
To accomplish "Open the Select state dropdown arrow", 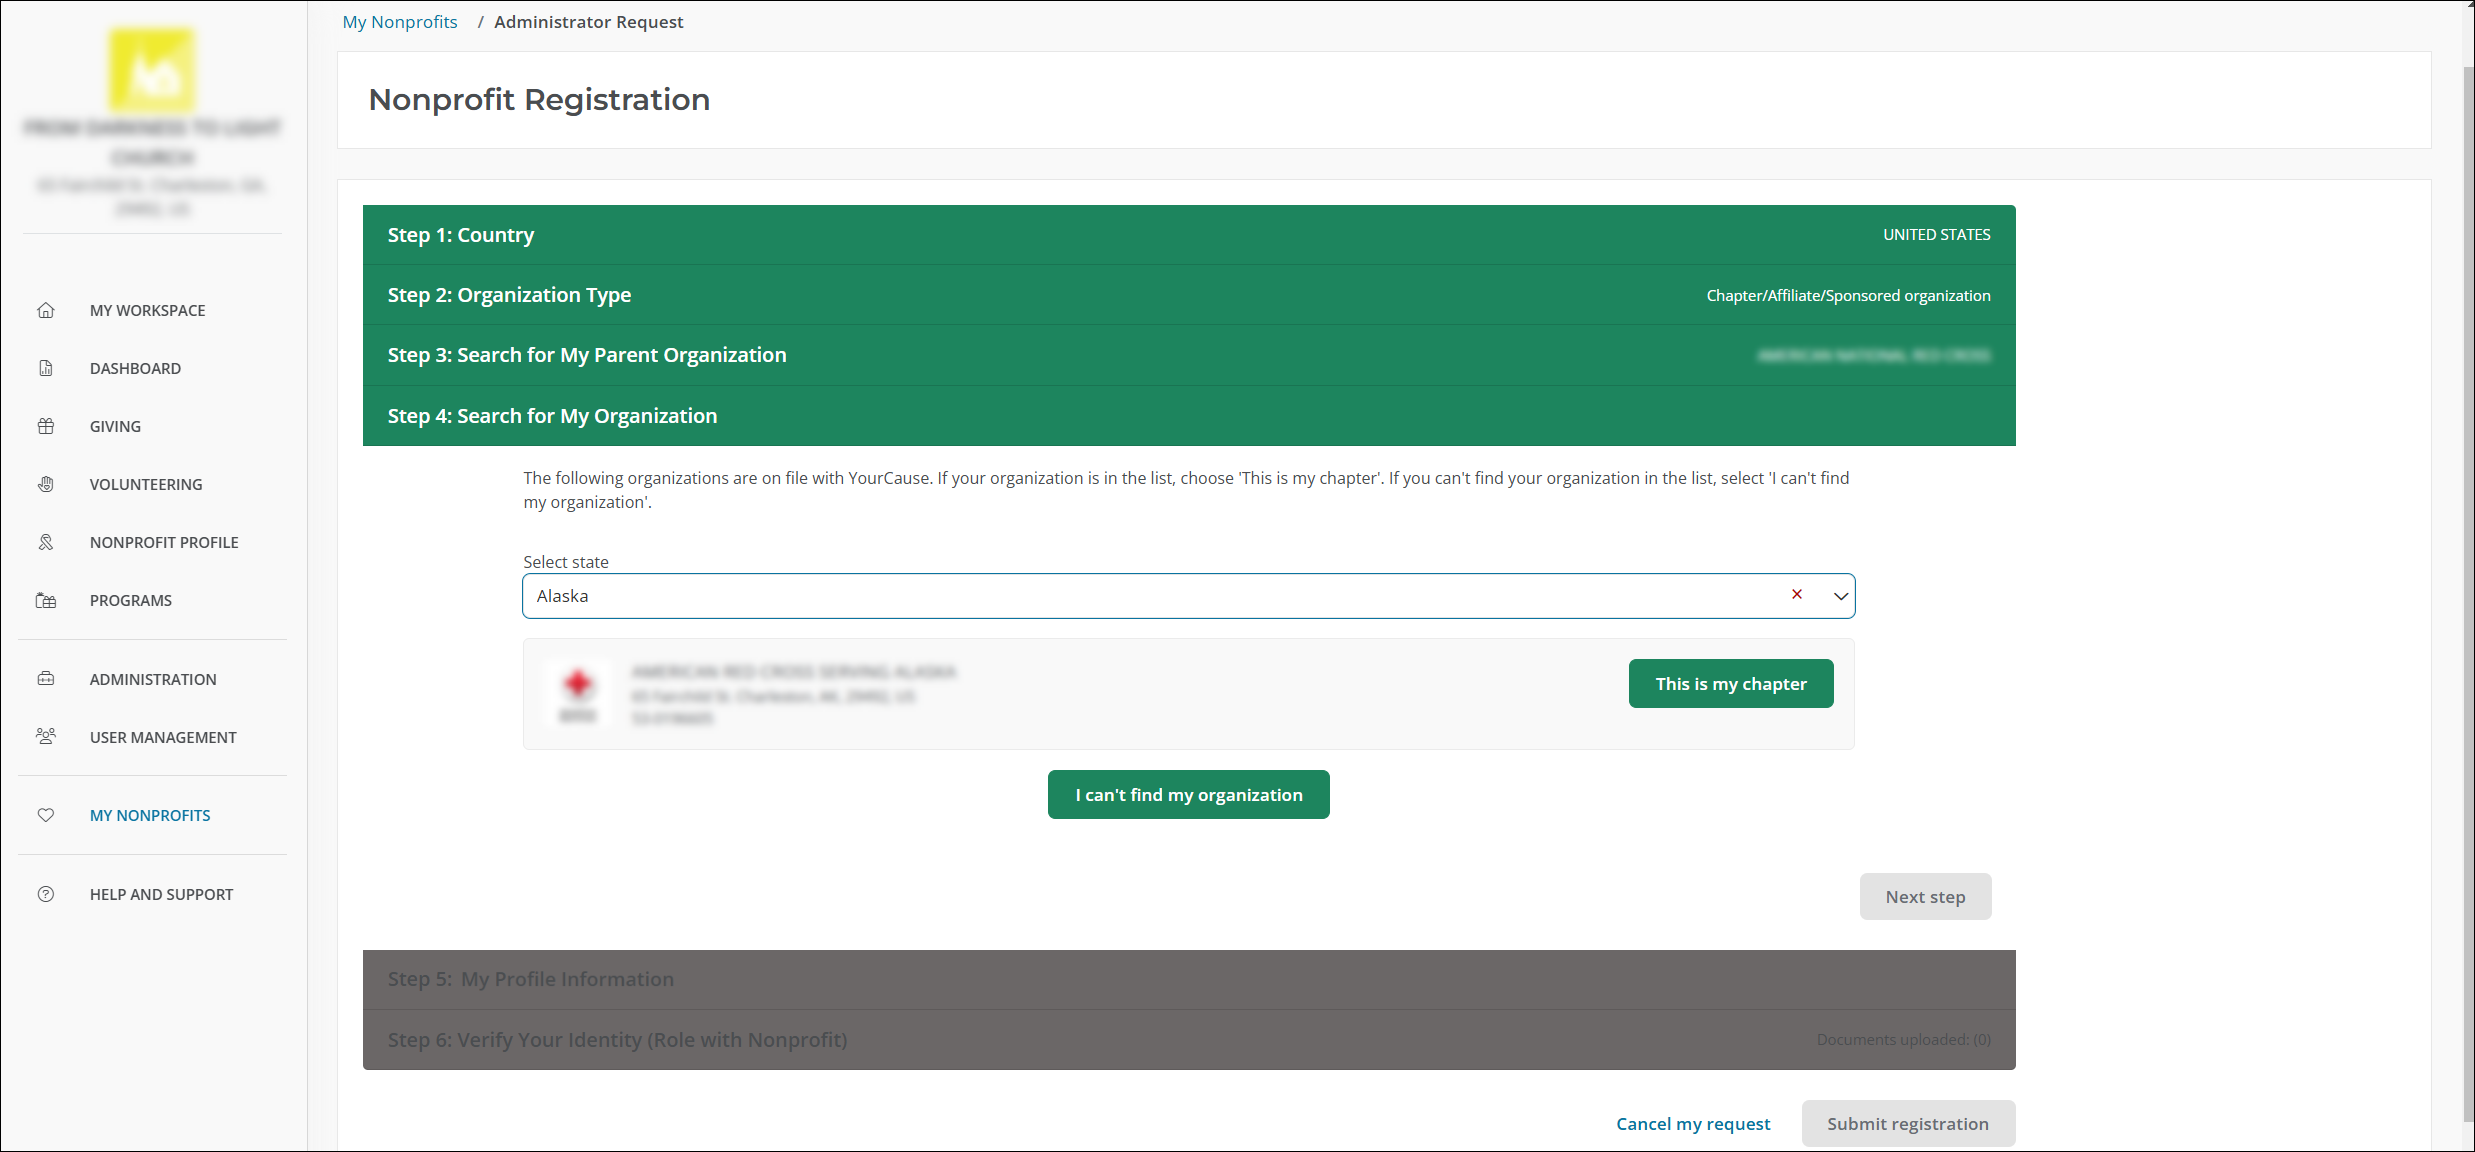I will [x=1840, y=596].
